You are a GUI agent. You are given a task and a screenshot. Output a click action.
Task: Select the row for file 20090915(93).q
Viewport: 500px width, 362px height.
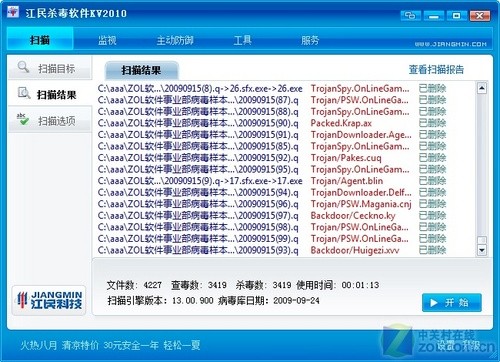pos(272,250)
